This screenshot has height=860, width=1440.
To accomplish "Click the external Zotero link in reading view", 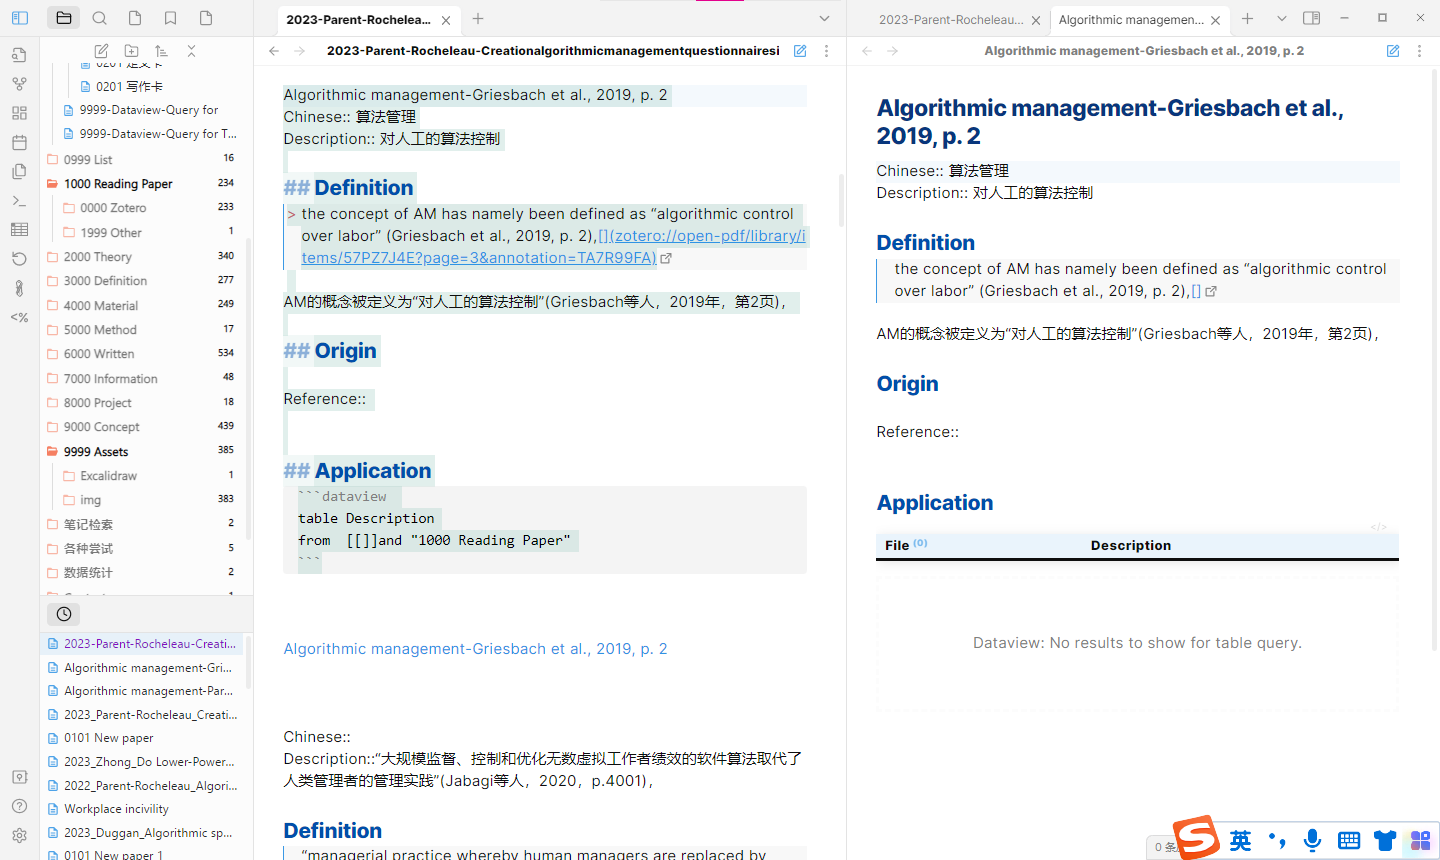I will 1204,291.
